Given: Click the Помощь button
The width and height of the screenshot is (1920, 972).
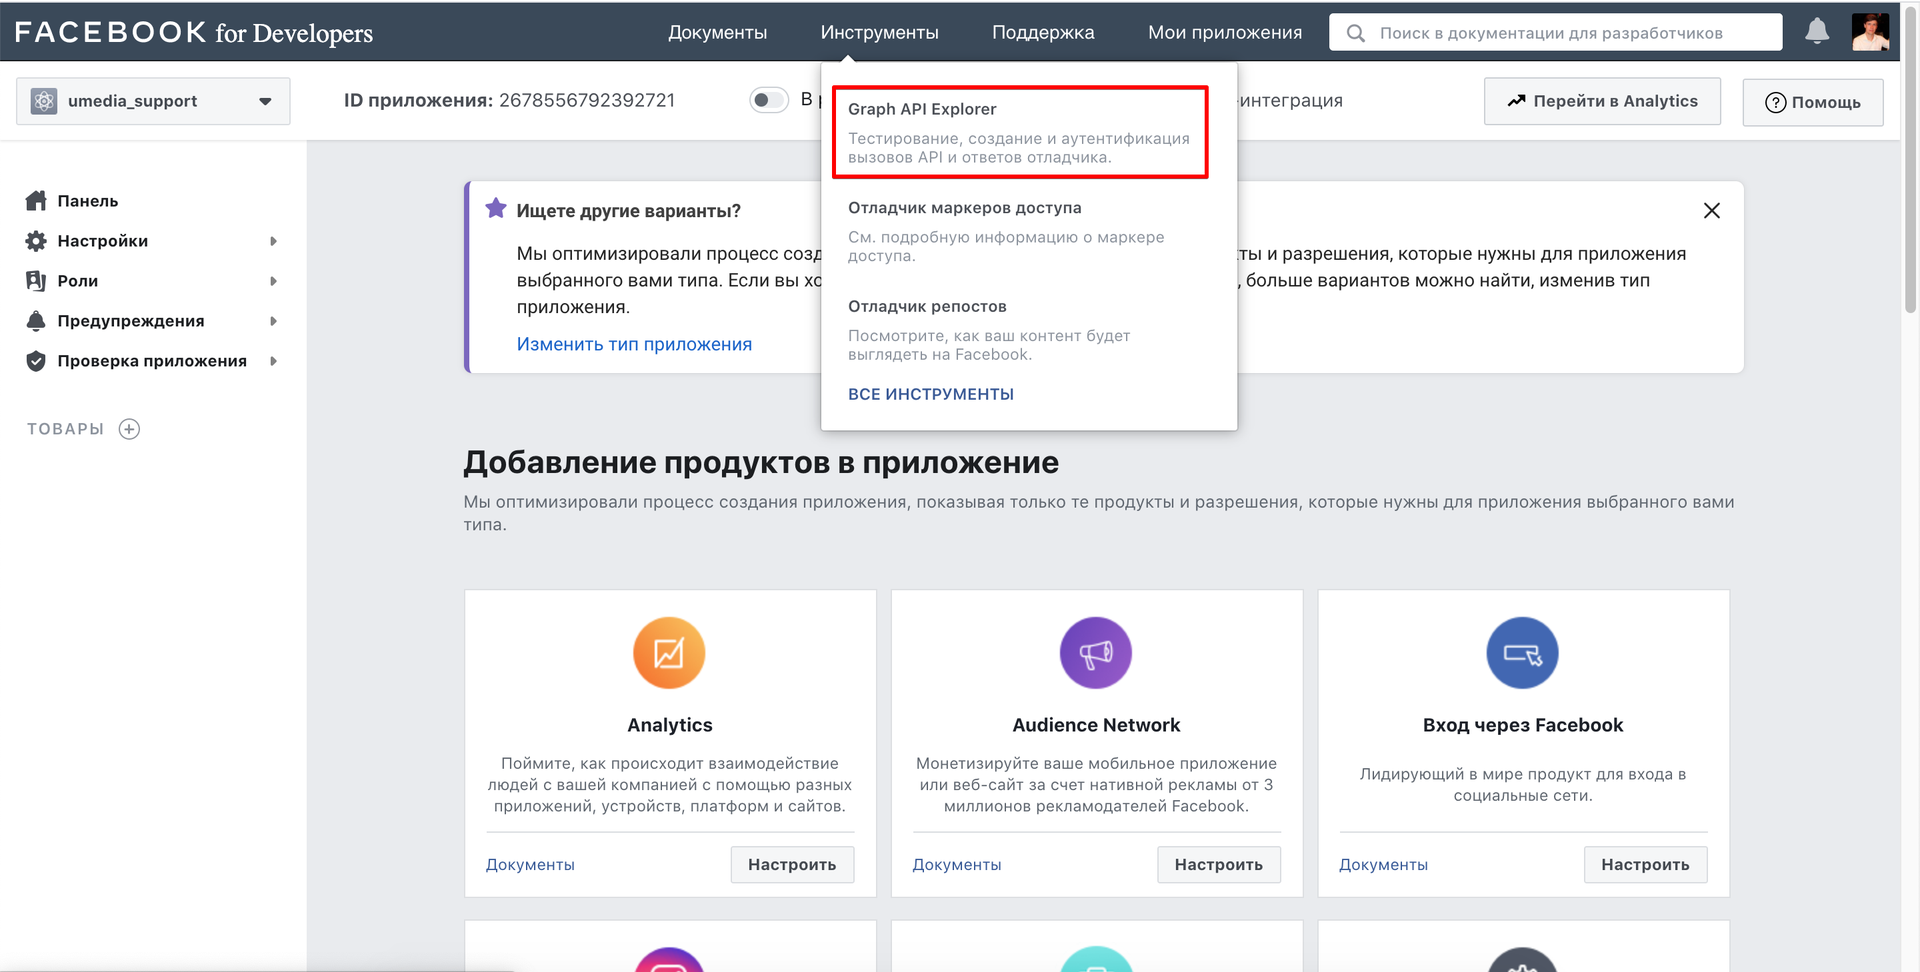Looking at the screenshot, I should (1813, 102).
